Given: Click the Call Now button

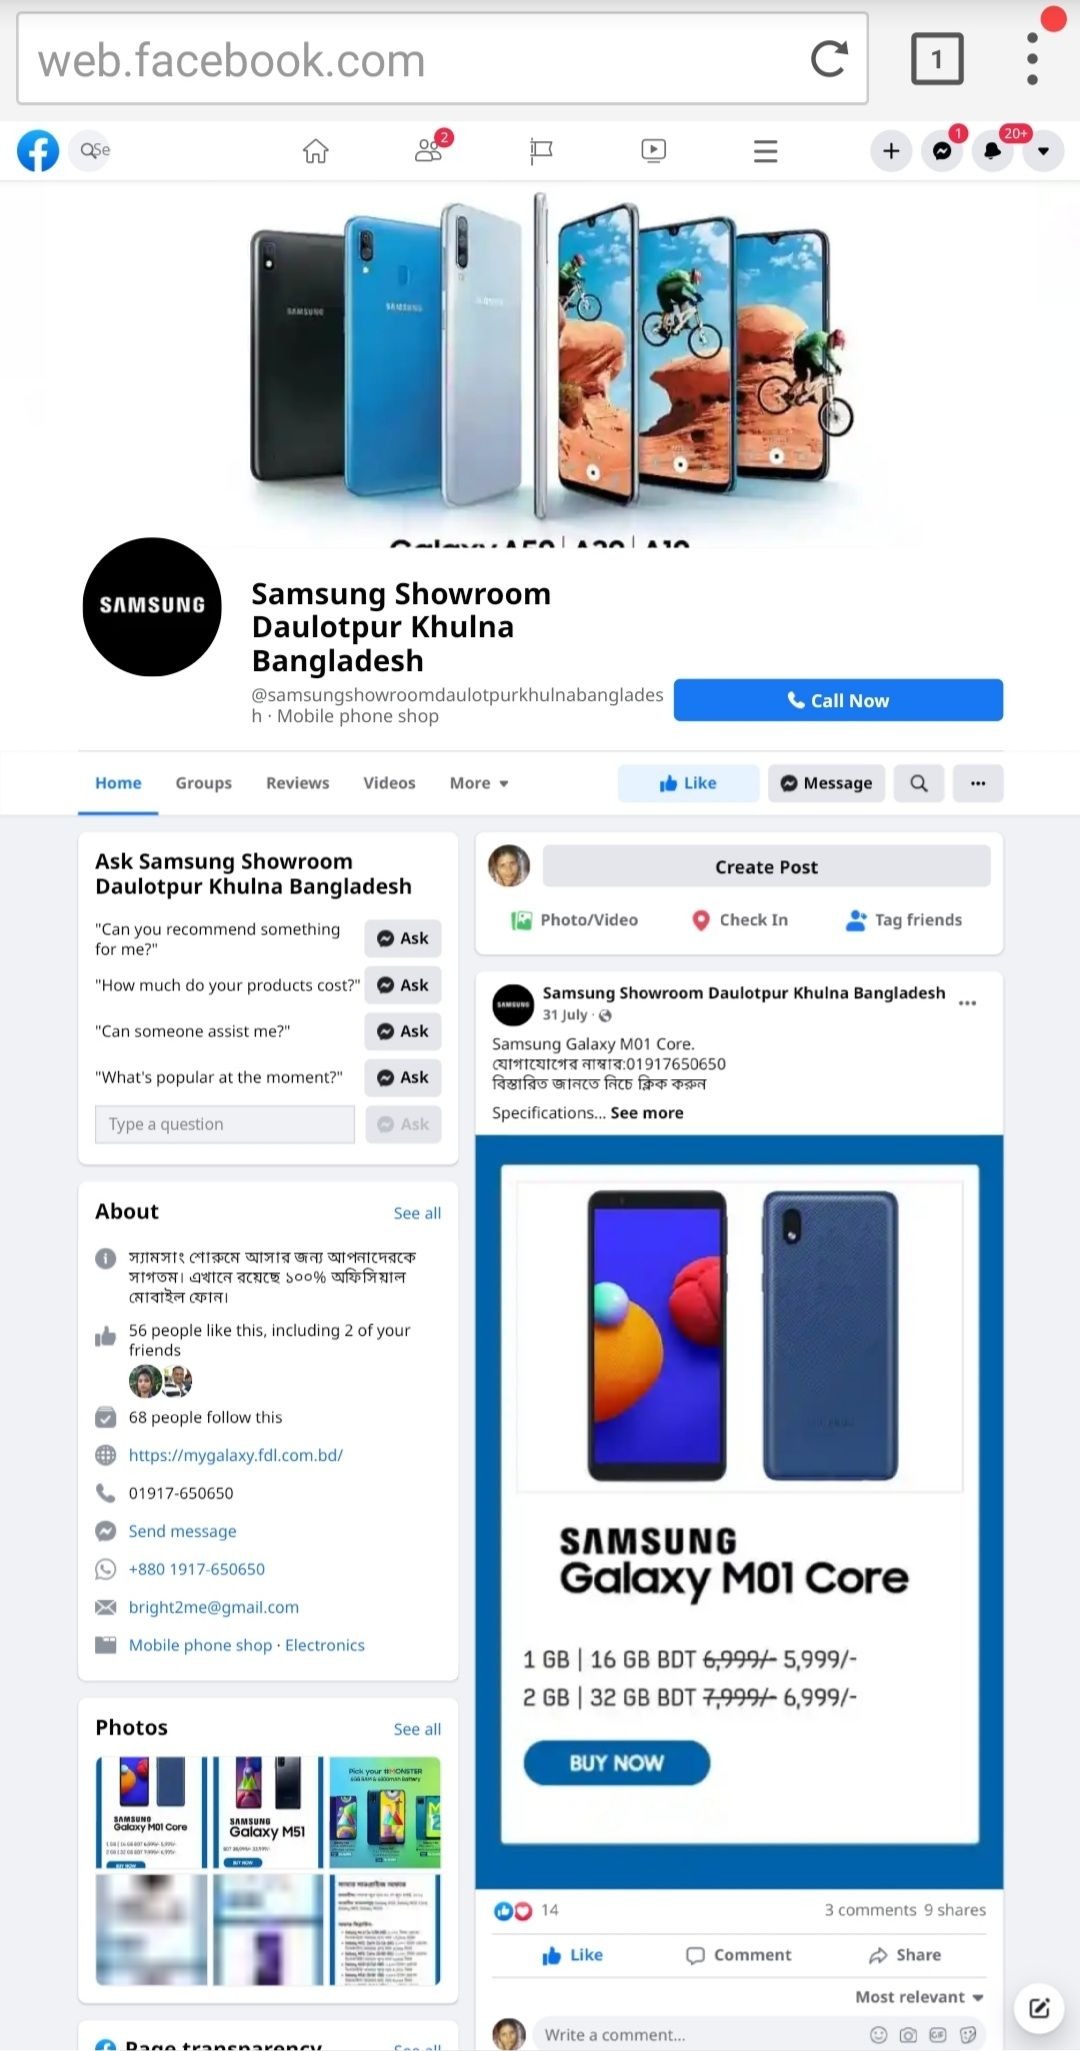Looking at the screenshot, I should point(838,700).
